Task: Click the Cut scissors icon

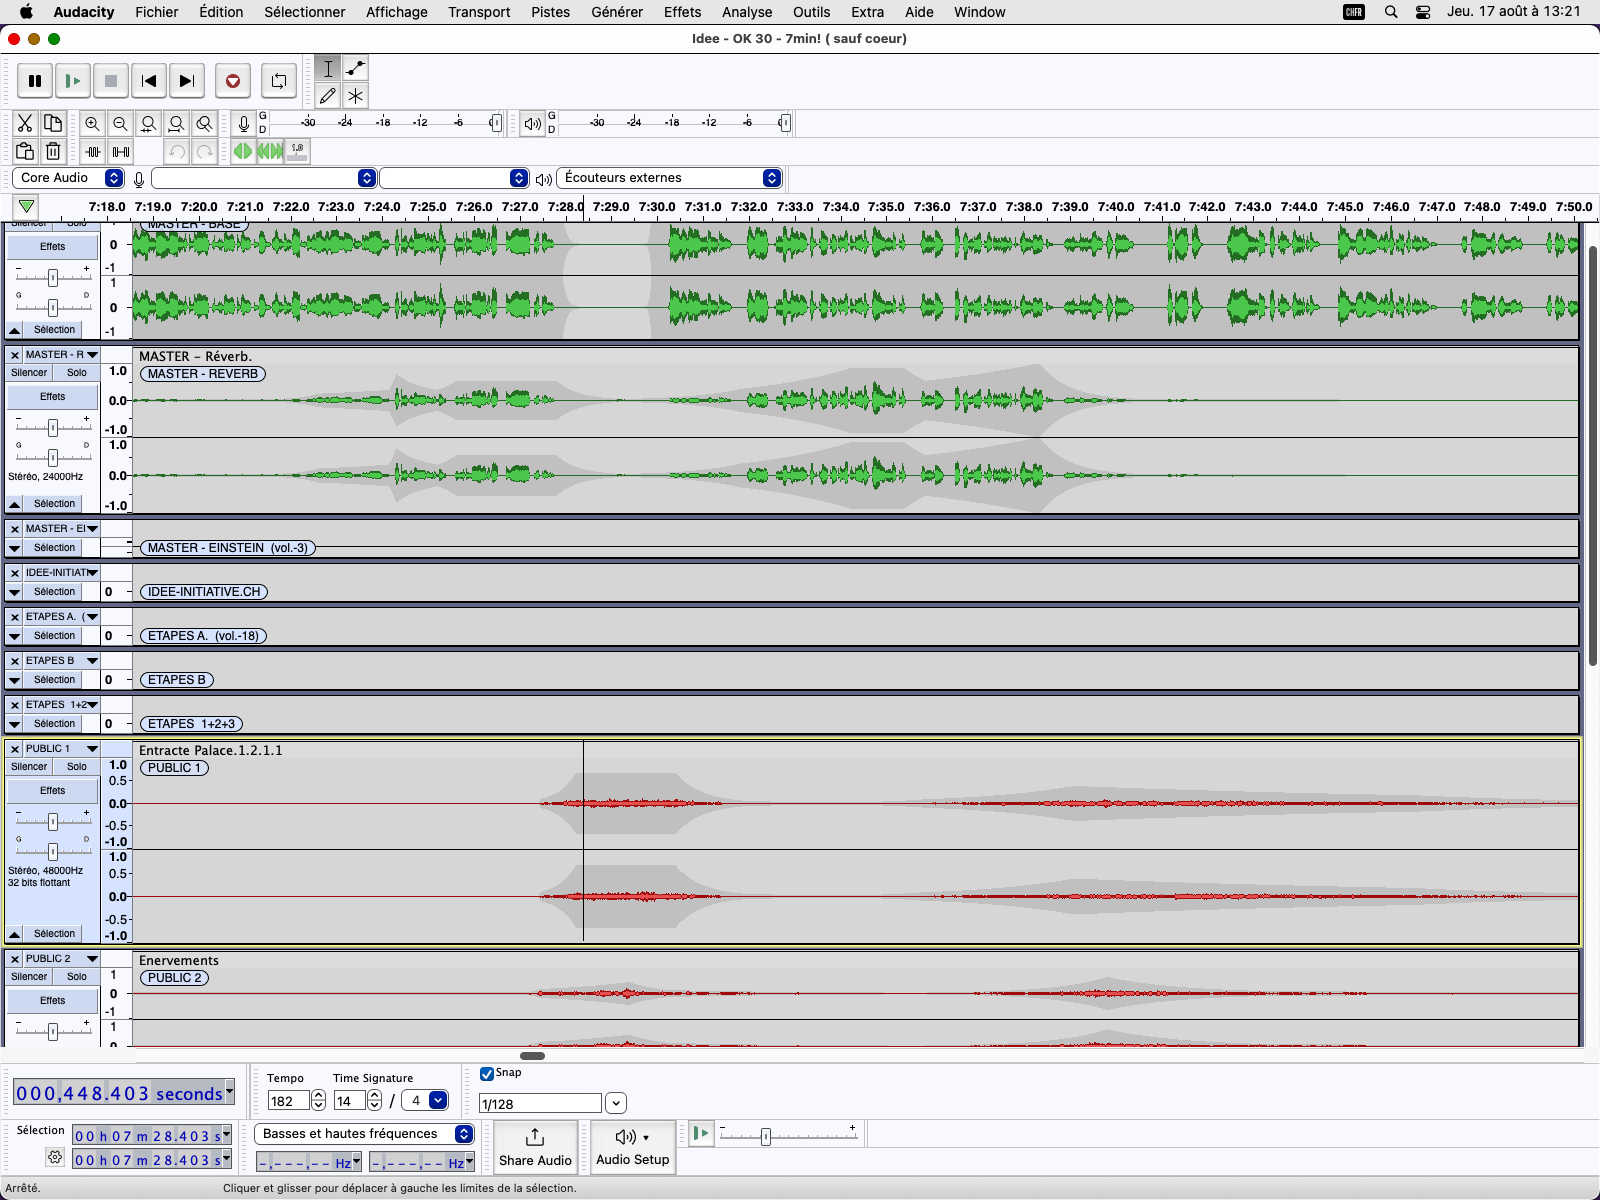Action: click(25, 123)
